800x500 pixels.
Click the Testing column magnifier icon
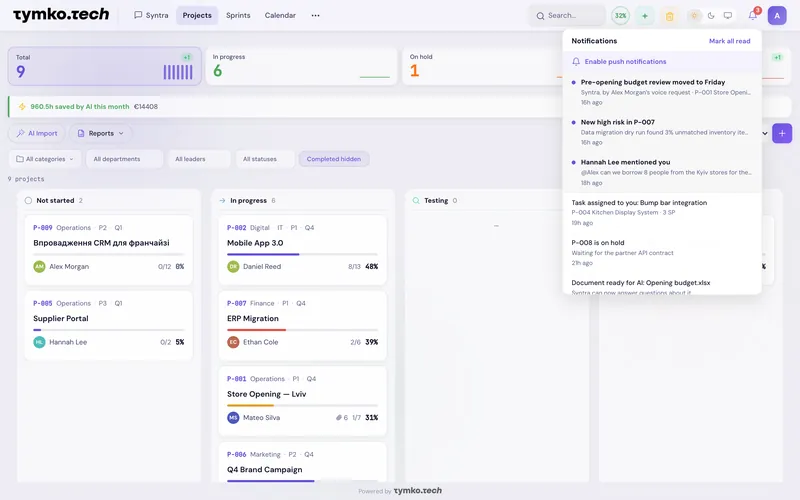pos(416,201)
